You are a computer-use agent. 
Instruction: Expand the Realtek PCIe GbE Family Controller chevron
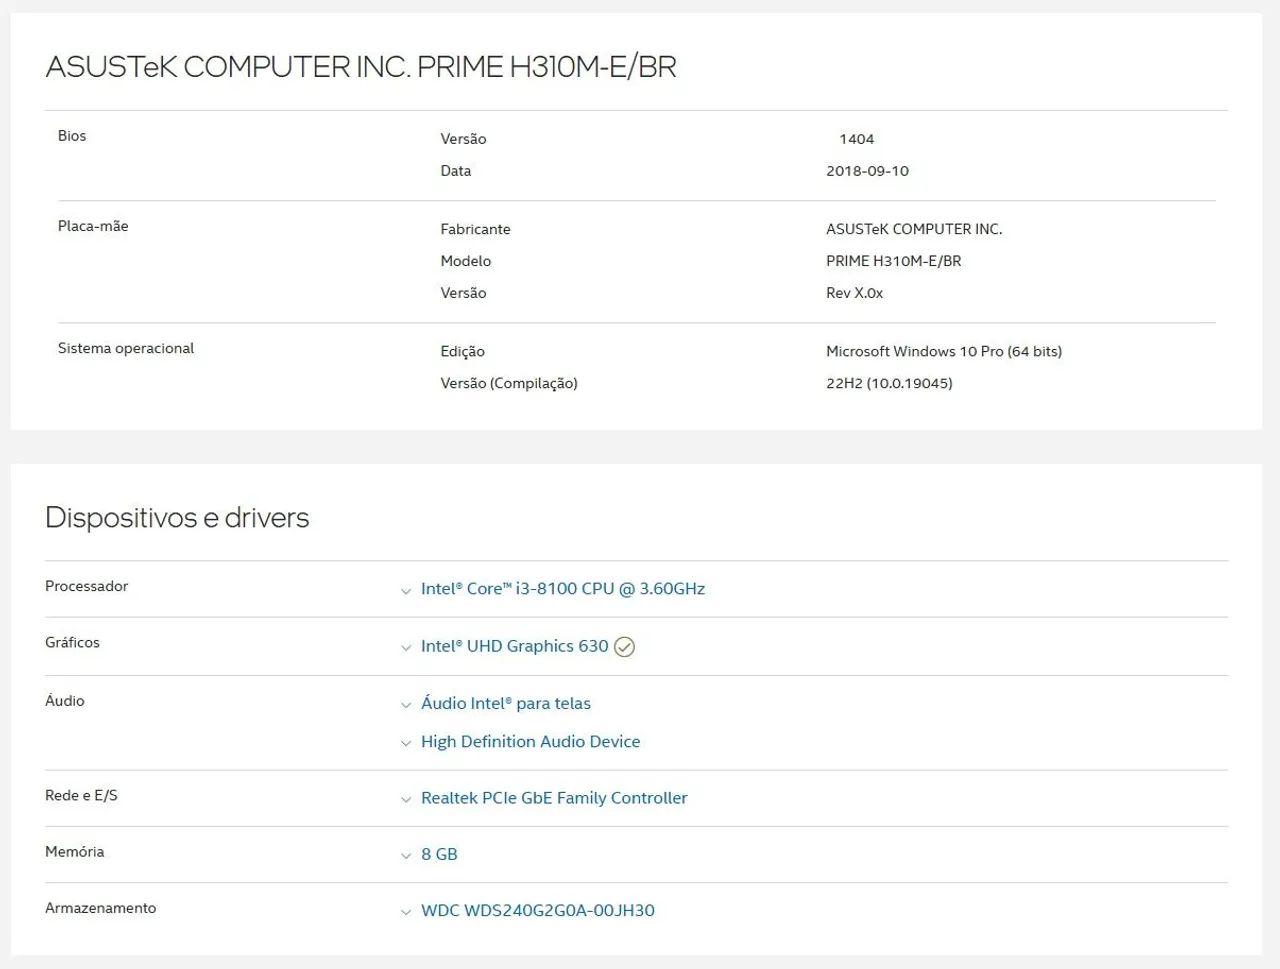(406, 800)
